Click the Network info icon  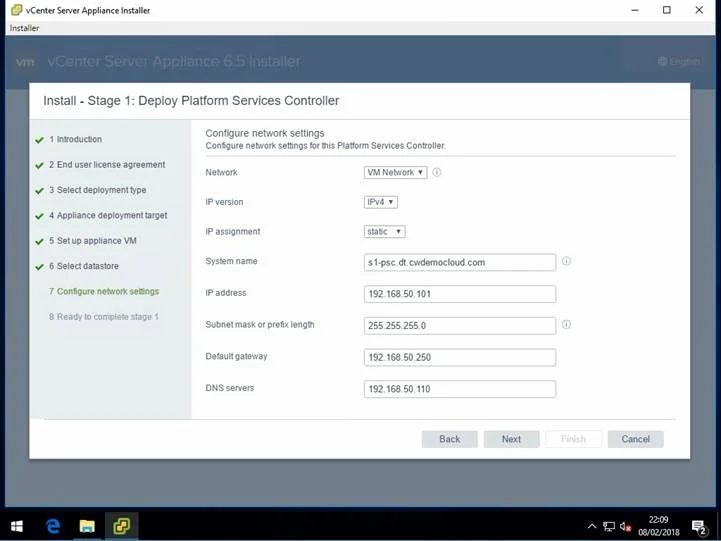[437, 172]
